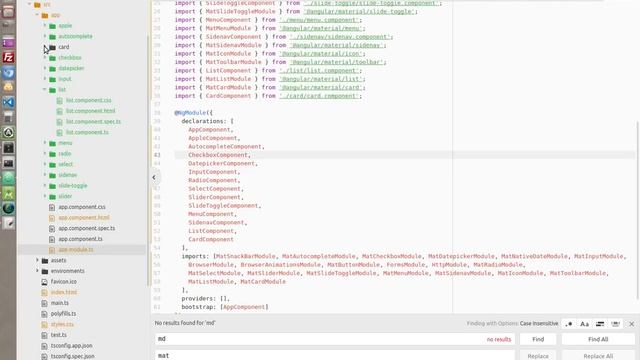Expand the checkbox folder
Screen dimensions: 640x360
point(45,58)
